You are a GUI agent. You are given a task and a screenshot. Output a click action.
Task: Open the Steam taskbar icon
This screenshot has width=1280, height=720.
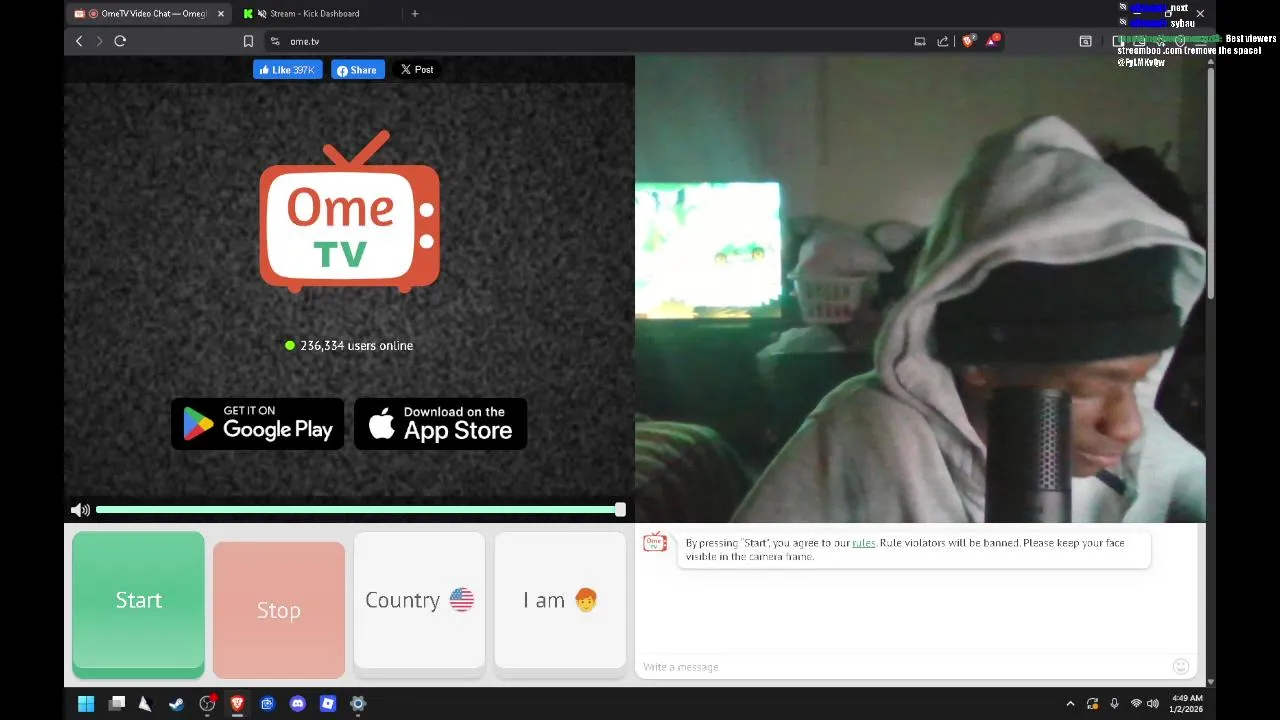pos(176,704)
